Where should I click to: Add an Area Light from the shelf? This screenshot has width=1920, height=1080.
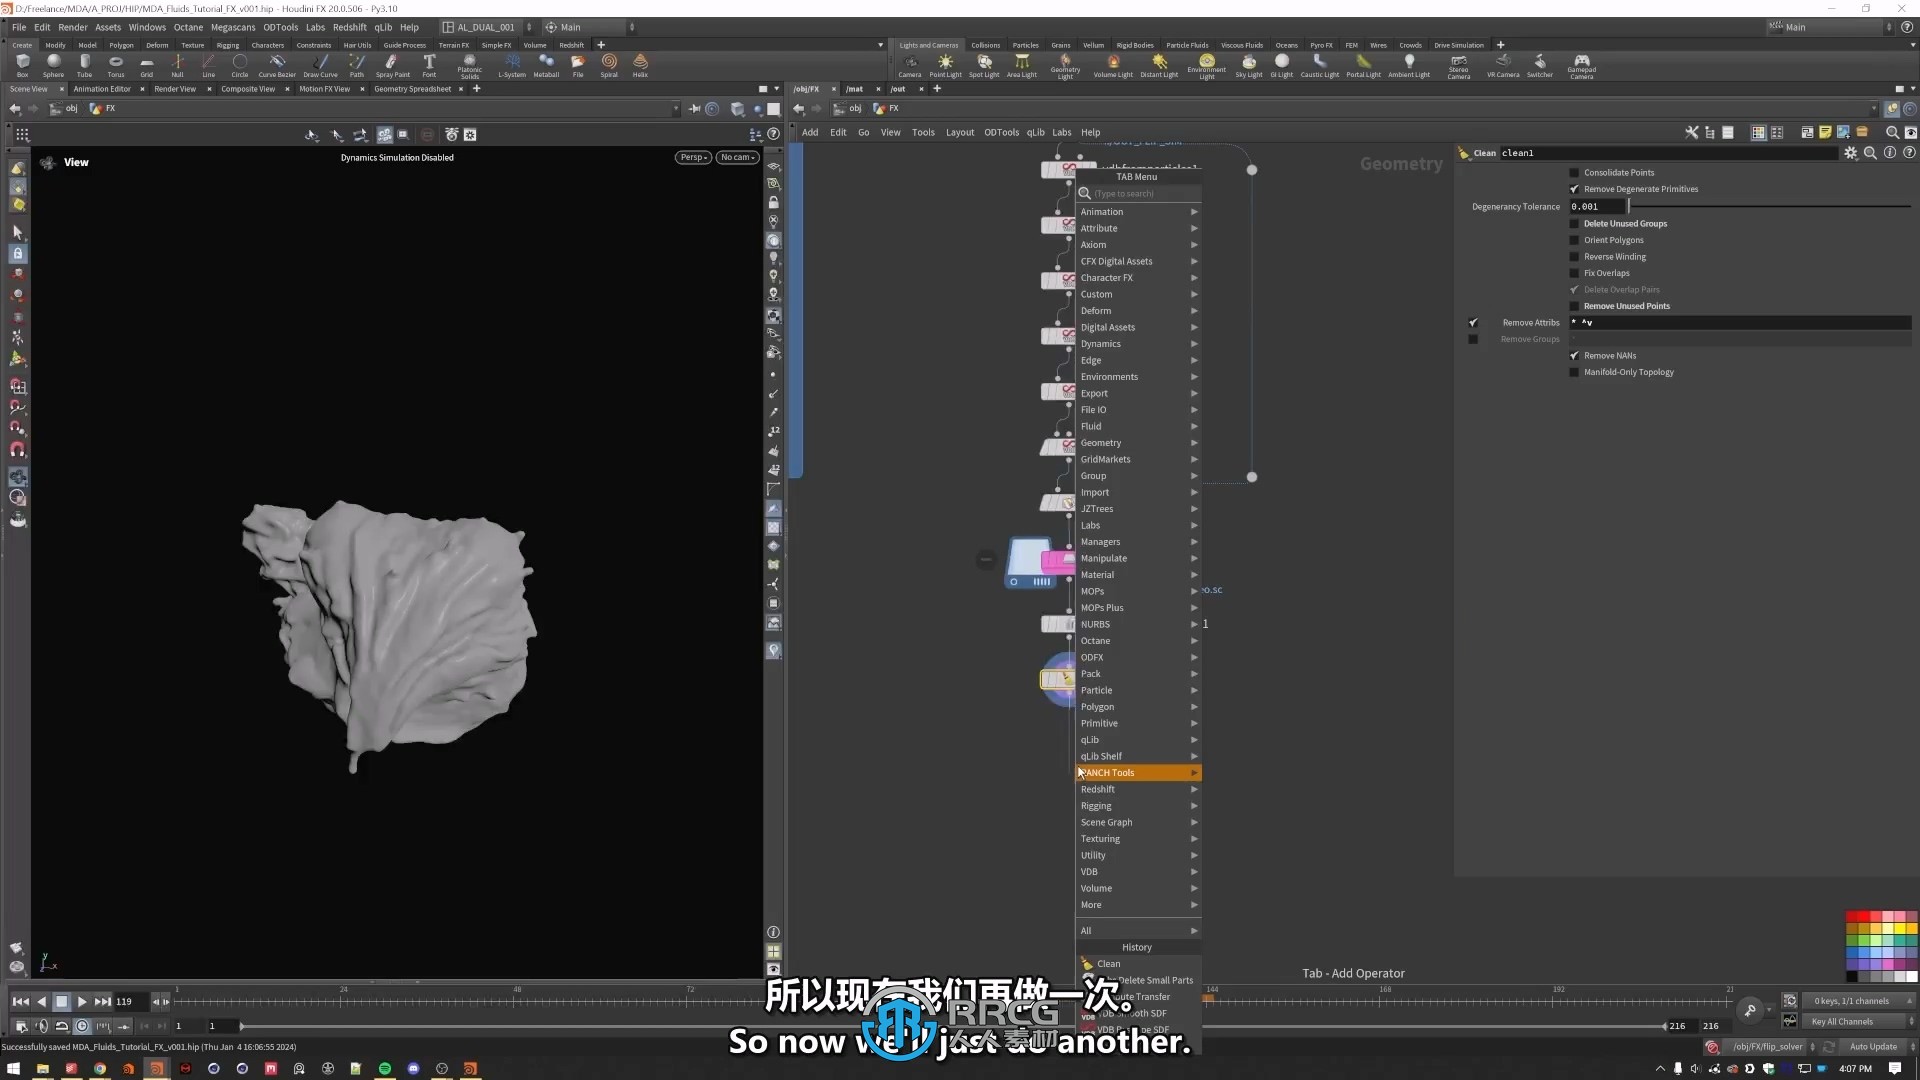[1022, 65]
